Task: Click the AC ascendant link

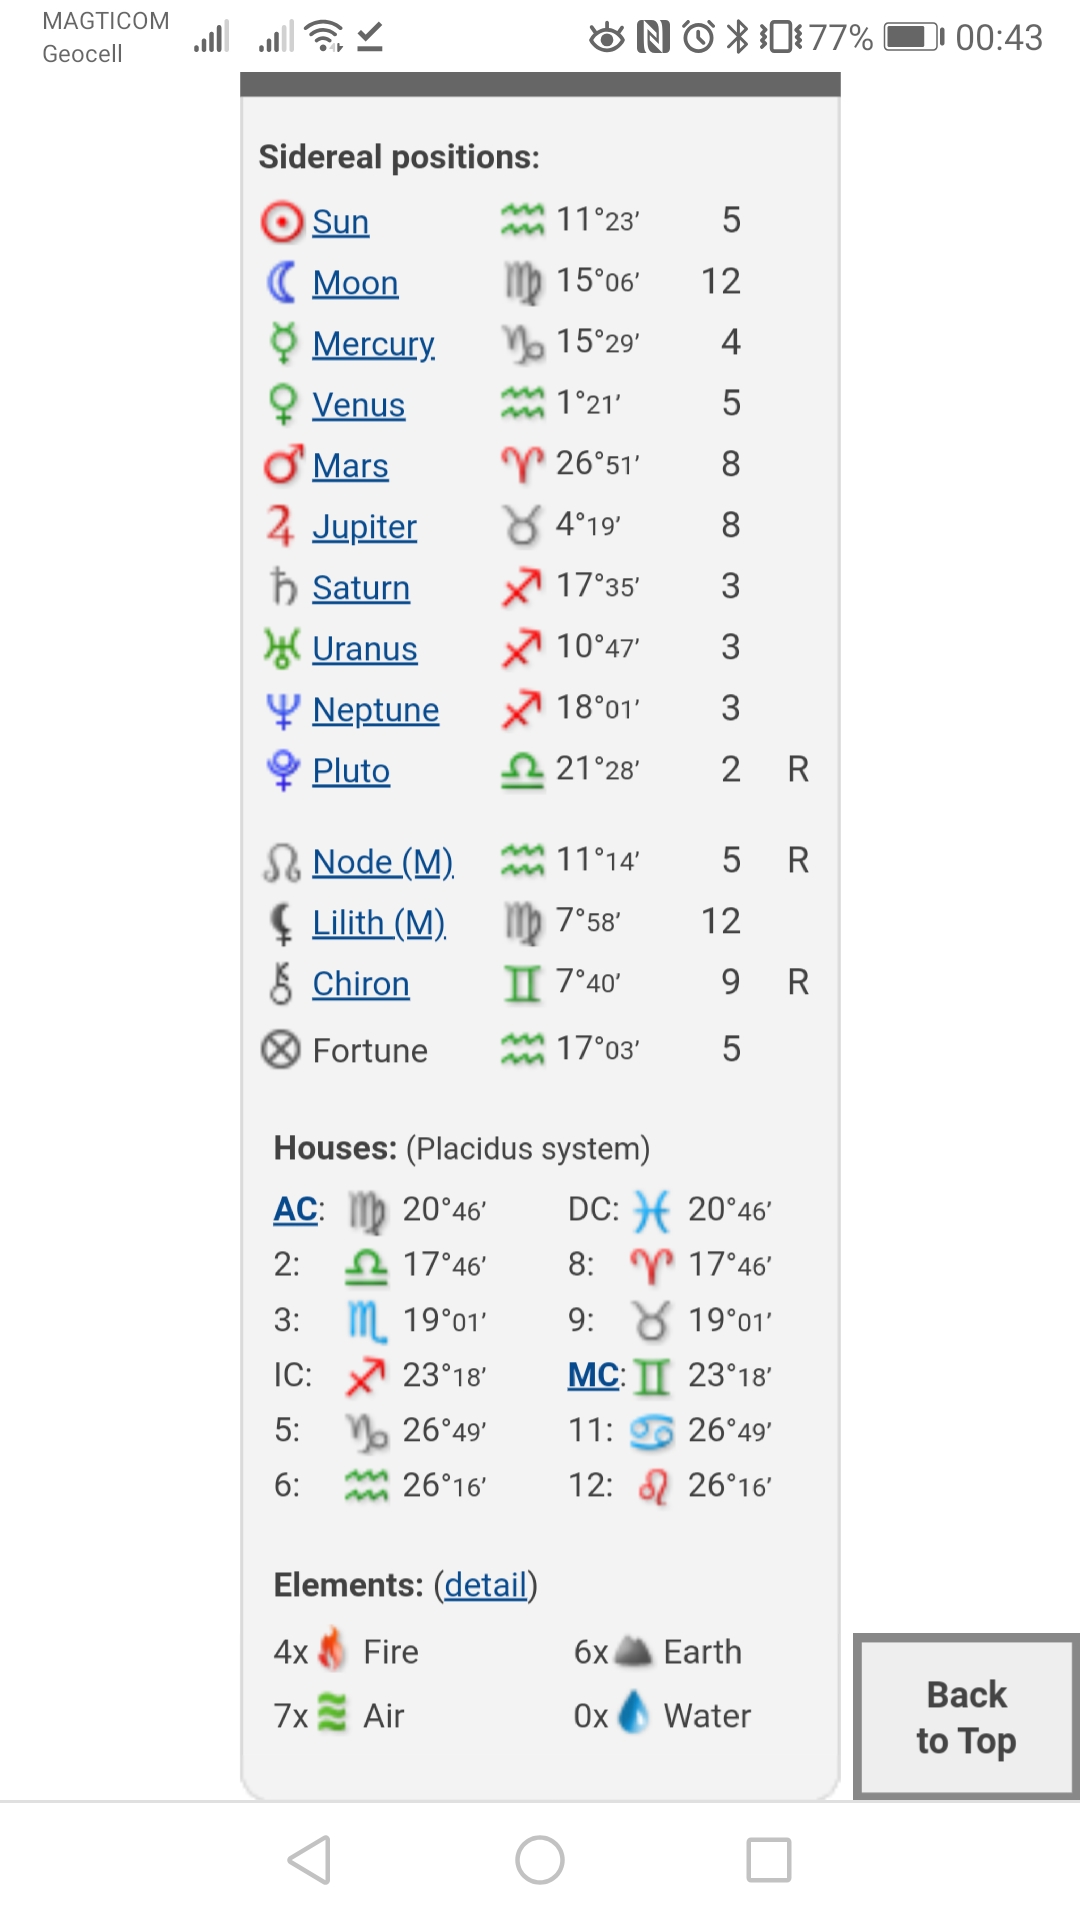Action: pyautogui.click(x=296, y=1210)
